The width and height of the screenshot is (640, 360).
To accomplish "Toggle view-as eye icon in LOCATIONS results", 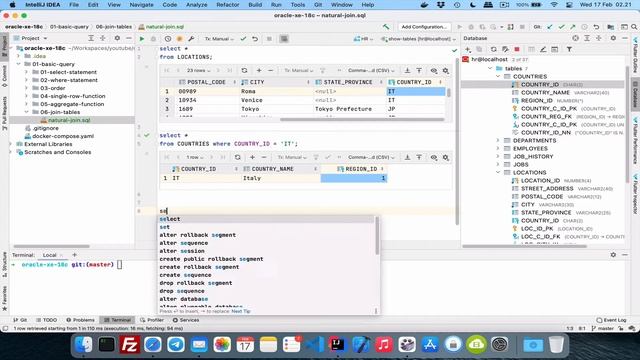I will coord(434,70).
